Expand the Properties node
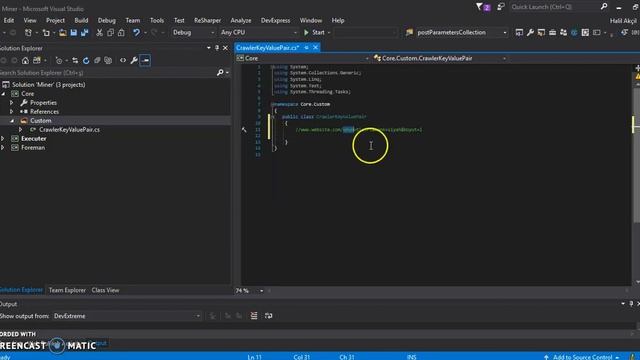 coord(12,103)
